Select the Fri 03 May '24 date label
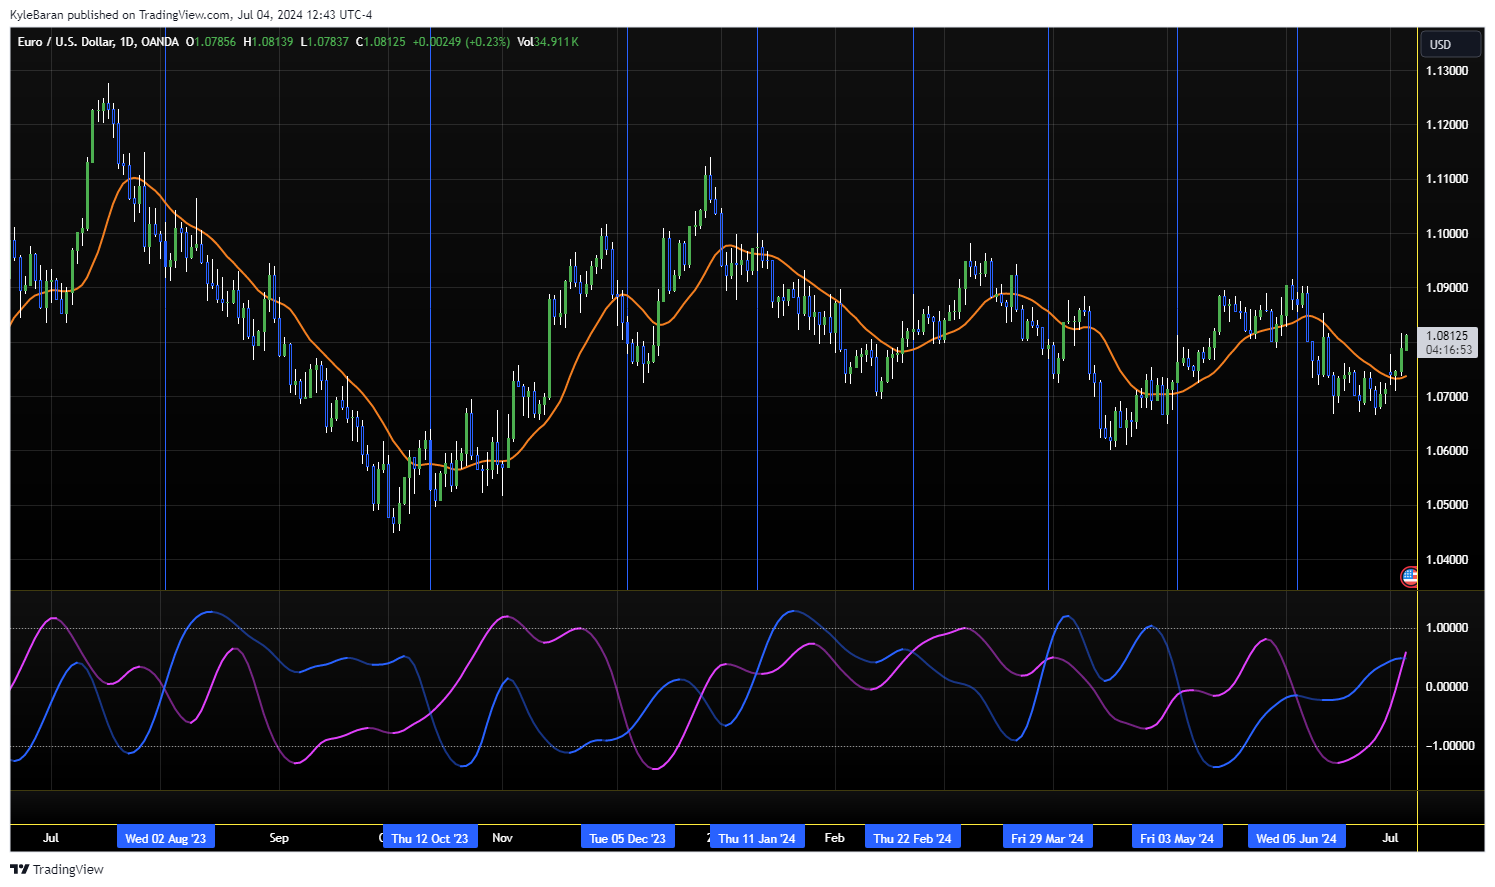This screenshot has height=887, width=1495. (x=1177, y=838)
